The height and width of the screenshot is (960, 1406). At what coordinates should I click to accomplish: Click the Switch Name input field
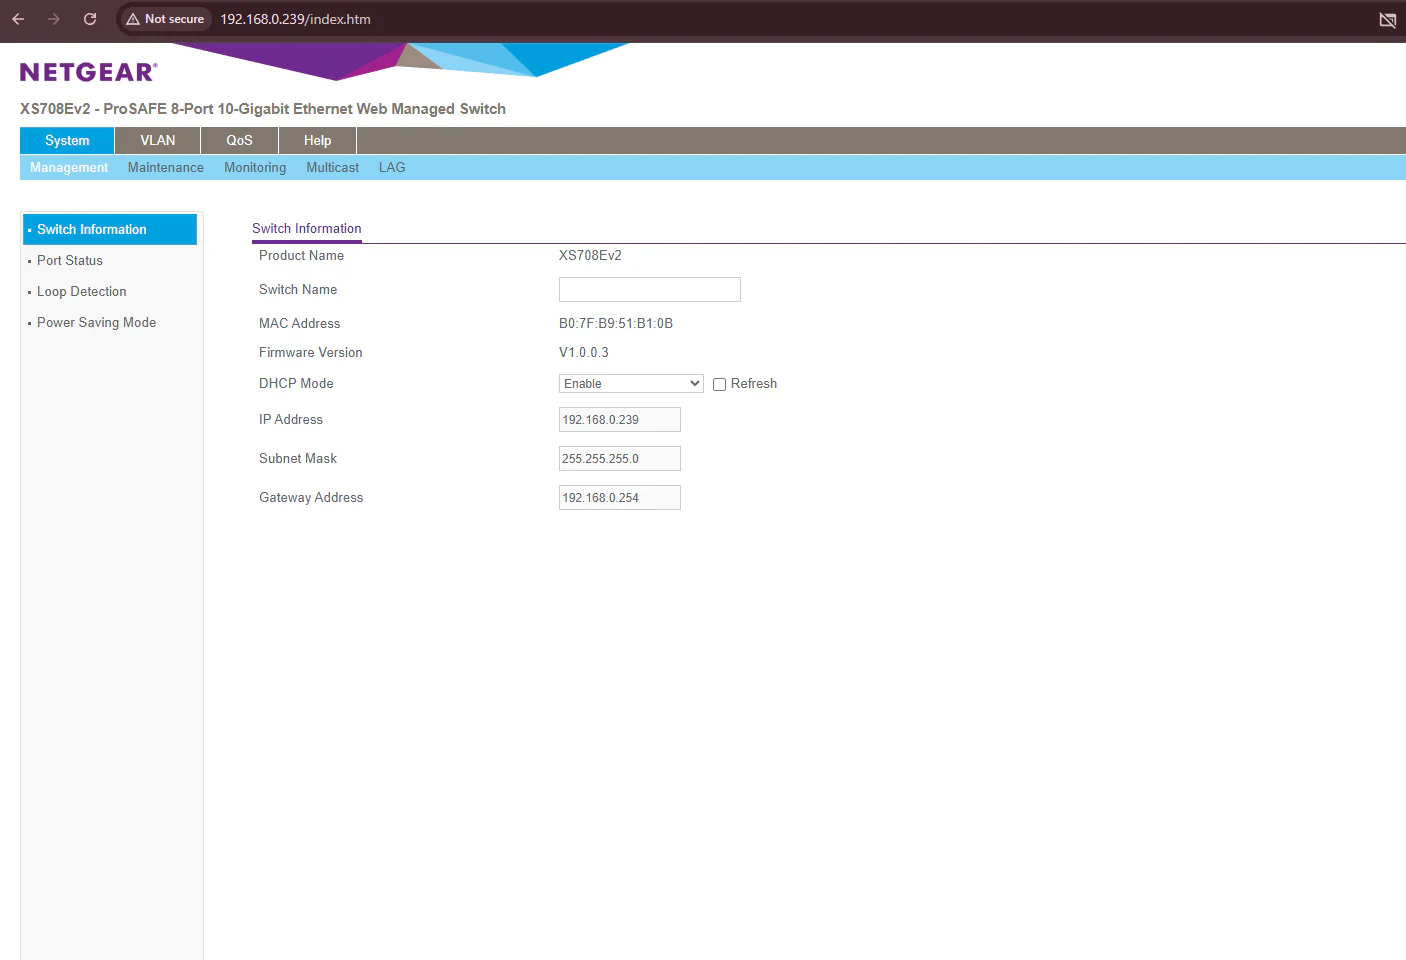pos(650,290)
